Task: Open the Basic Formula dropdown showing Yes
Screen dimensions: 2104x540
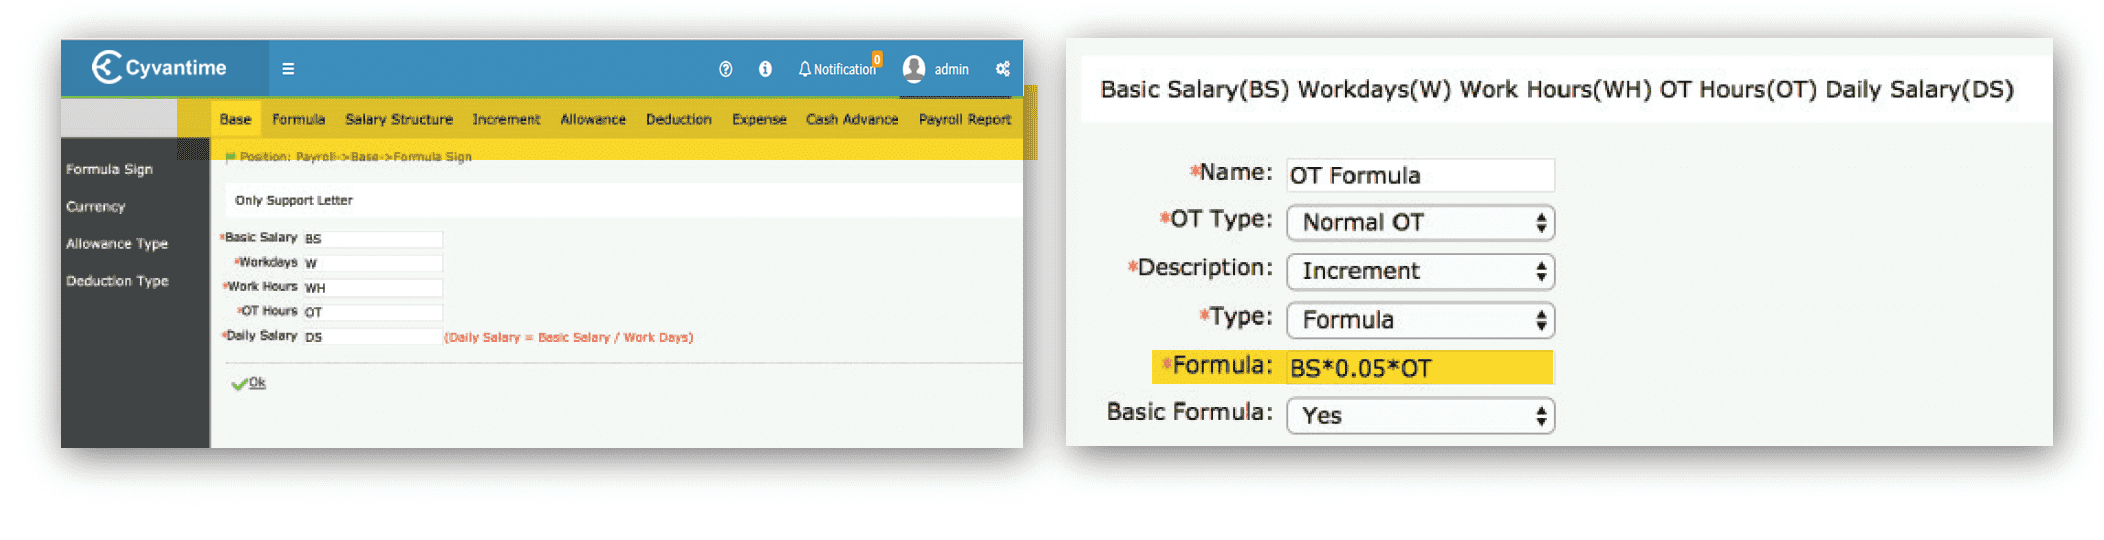Action: 1420,416
